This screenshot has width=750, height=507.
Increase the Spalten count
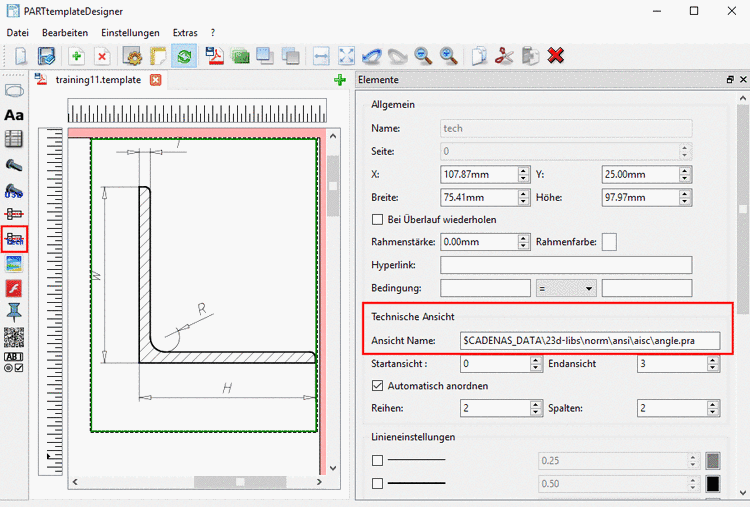[x=713, y=405]
